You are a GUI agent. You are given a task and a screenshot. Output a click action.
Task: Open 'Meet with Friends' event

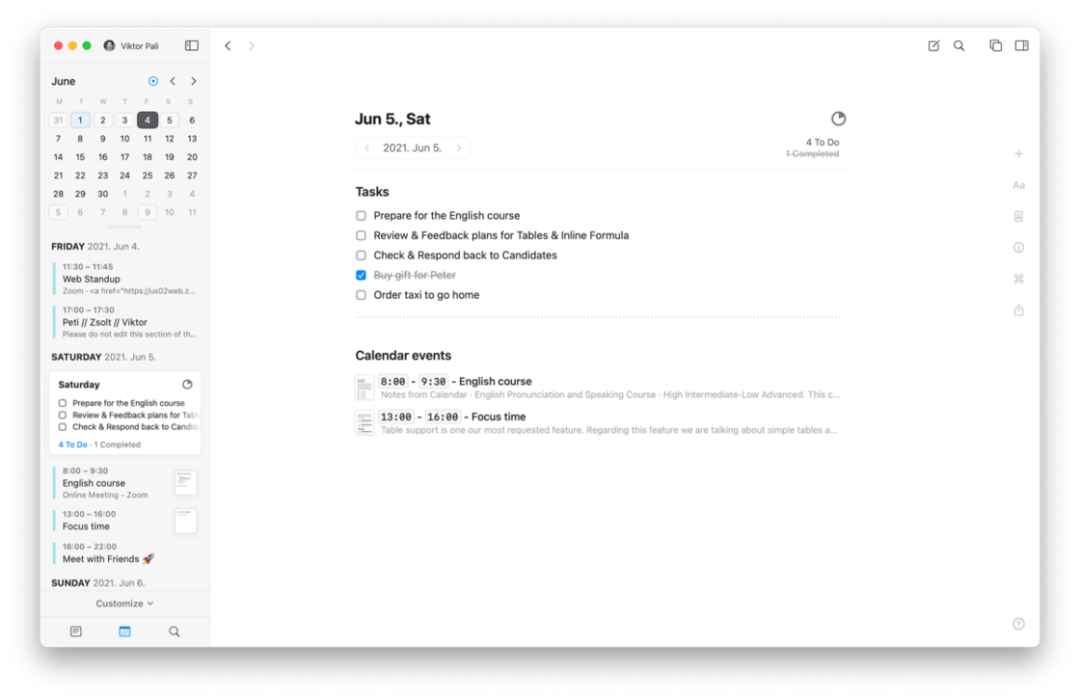click(126, 553)
